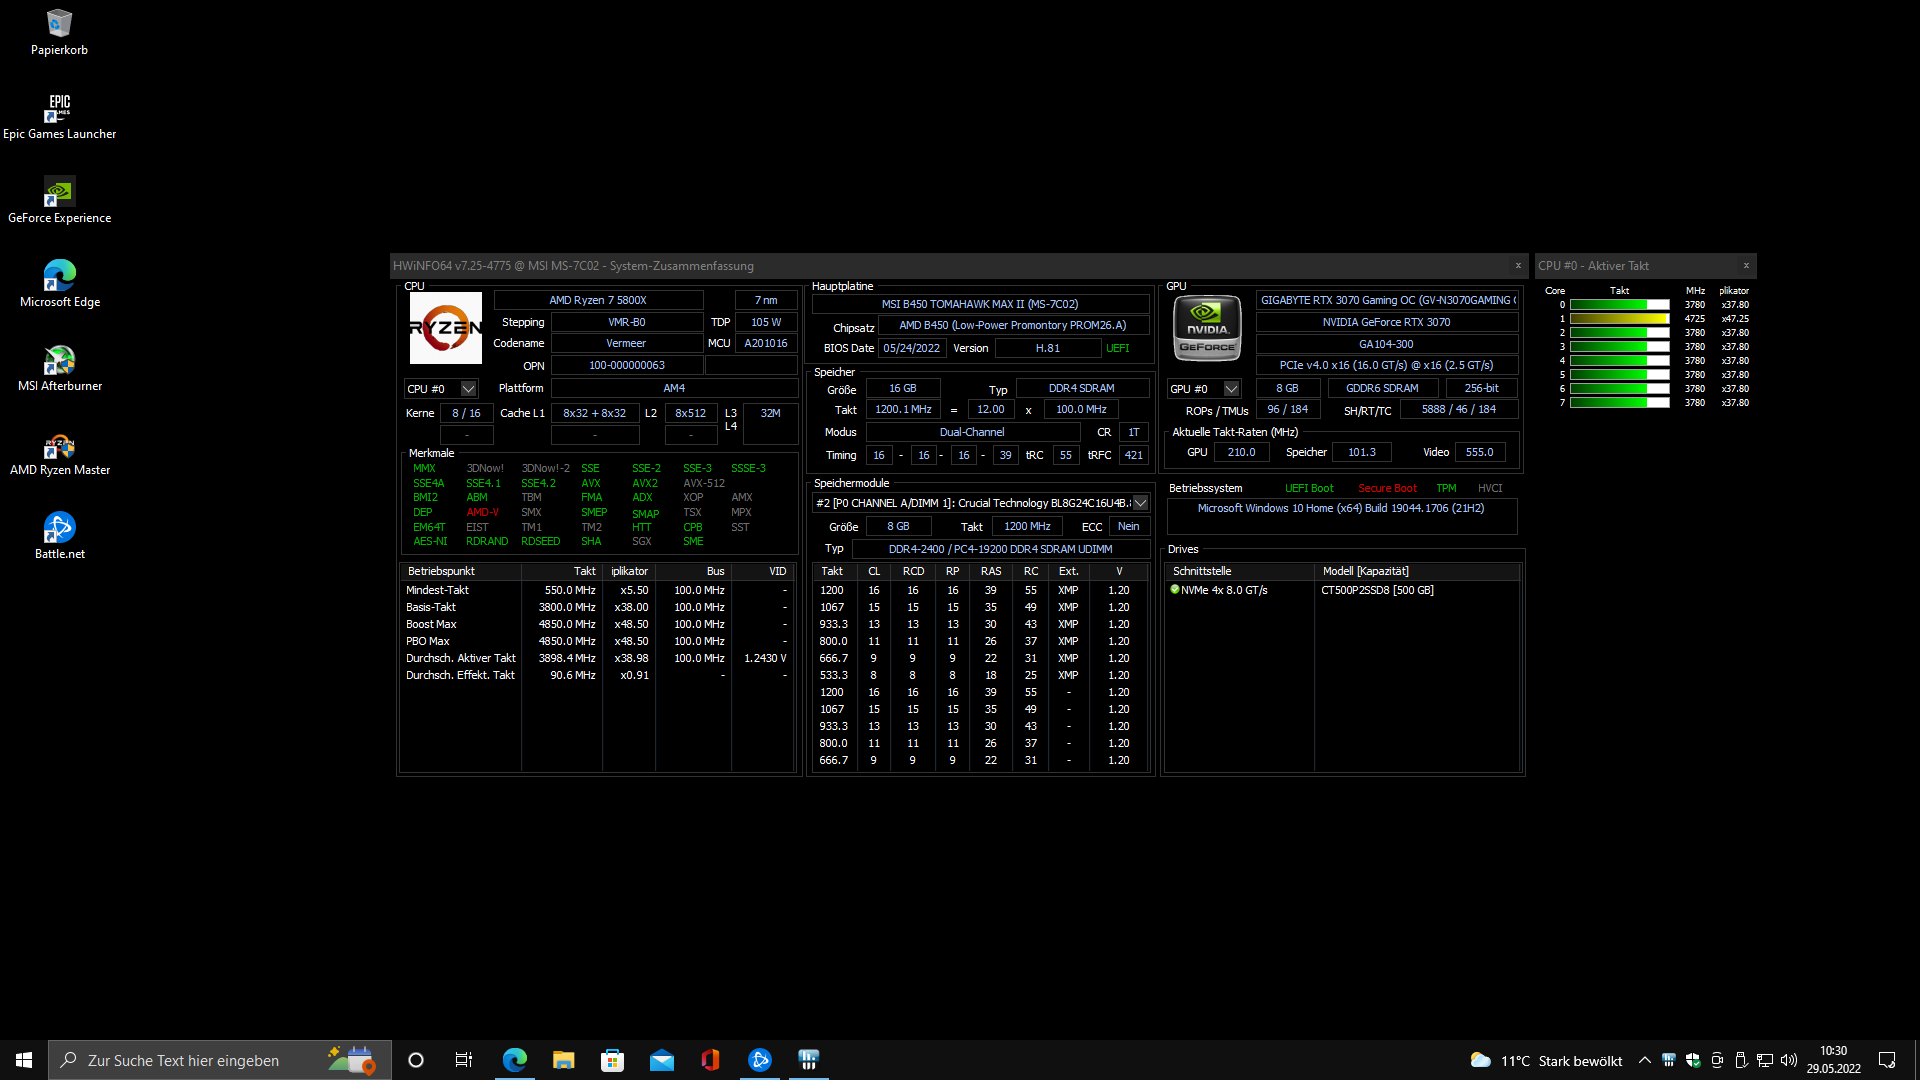Click the Epic Games Launcher shortcut
Image resolution: width=1920 pixels, height=1080 pixels.
60,116
